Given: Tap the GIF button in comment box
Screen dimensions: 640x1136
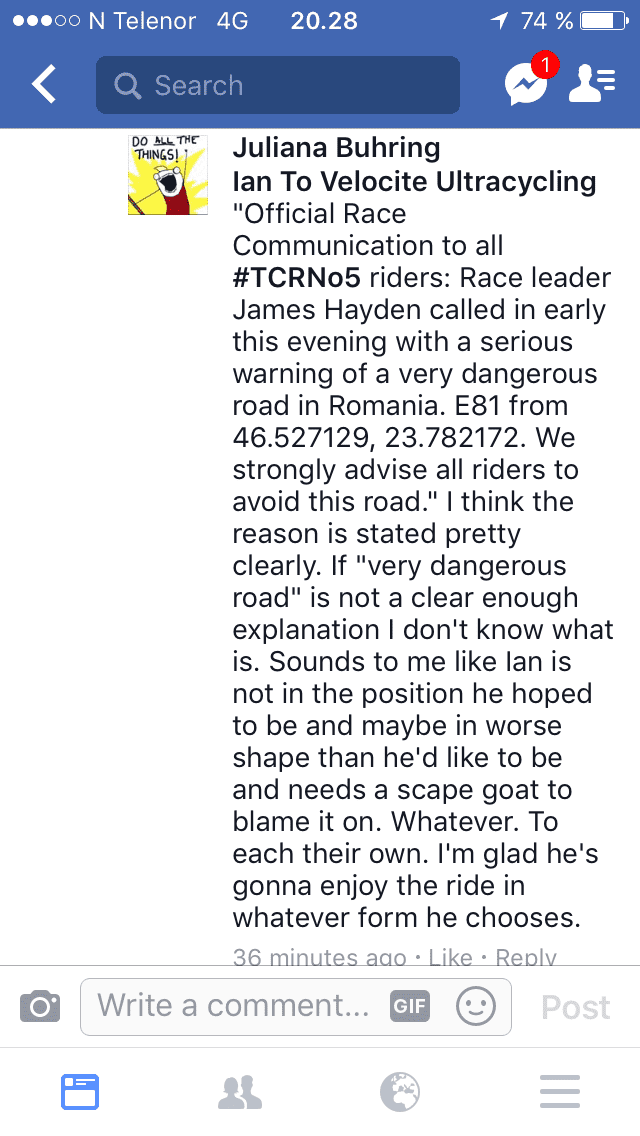Looking at the screenshot, I should 410,1006.
